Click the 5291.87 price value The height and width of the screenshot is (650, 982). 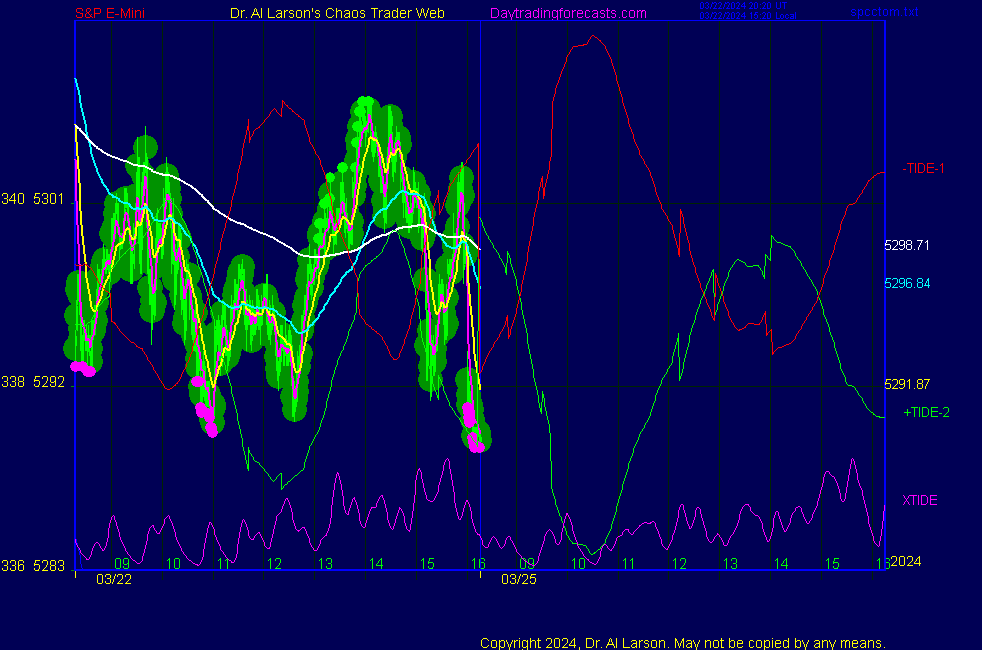tap(907, 384)
